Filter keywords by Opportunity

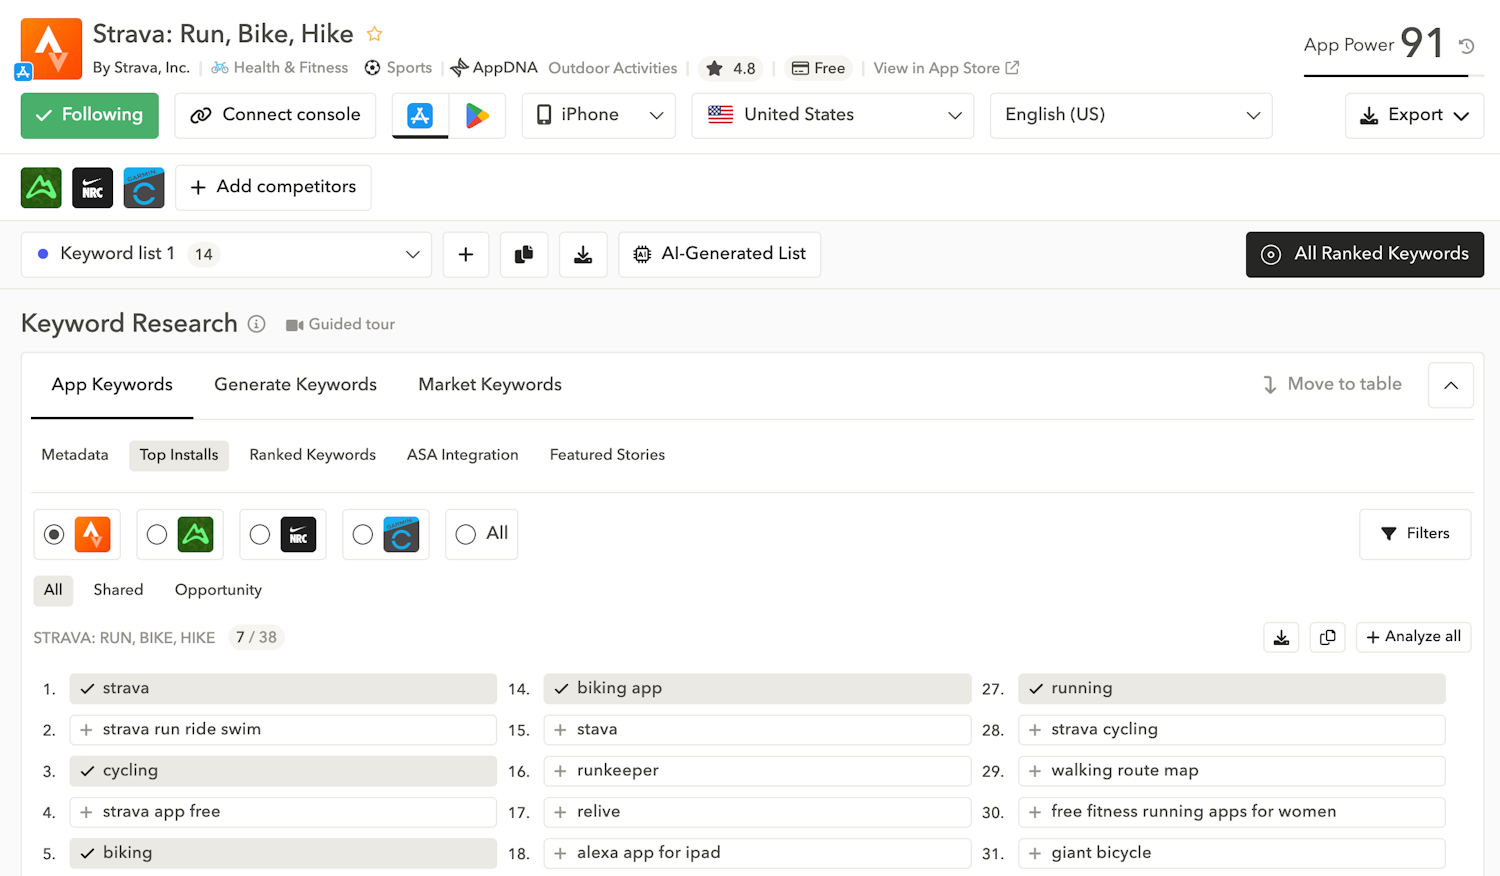[x=218, y=590]
